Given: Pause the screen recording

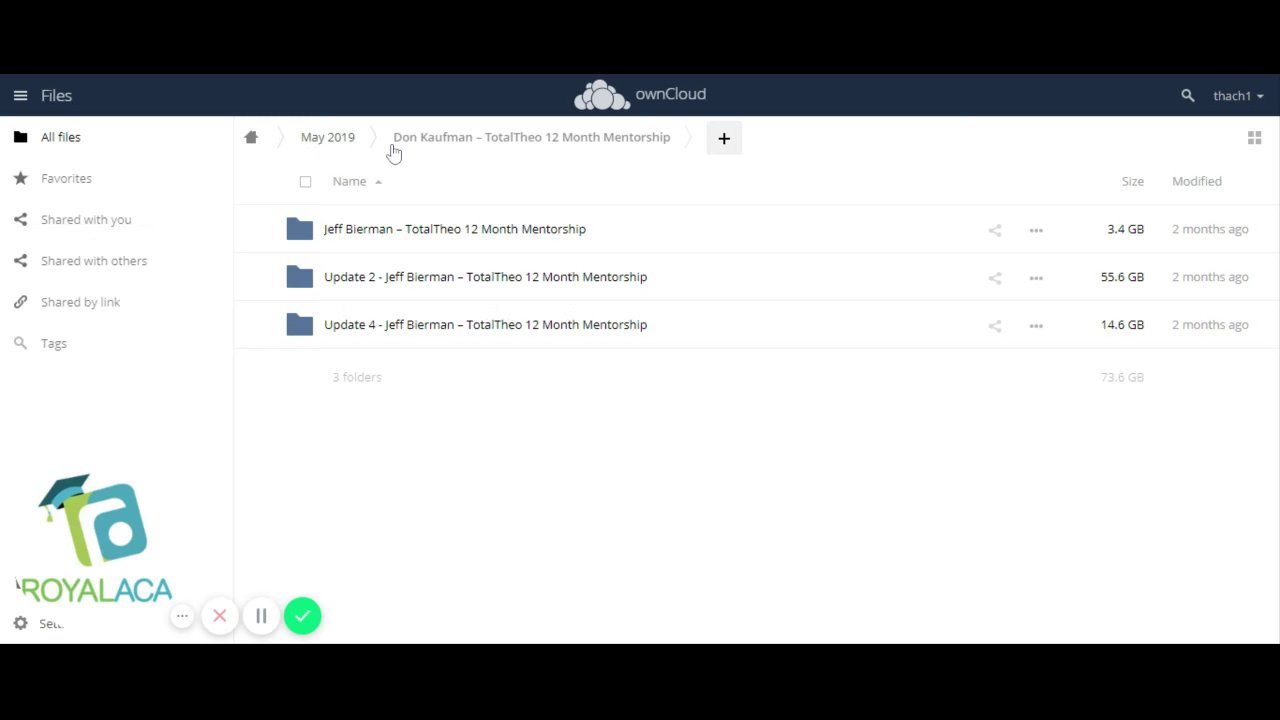Looking at the screenshot, I should (261, 616).
